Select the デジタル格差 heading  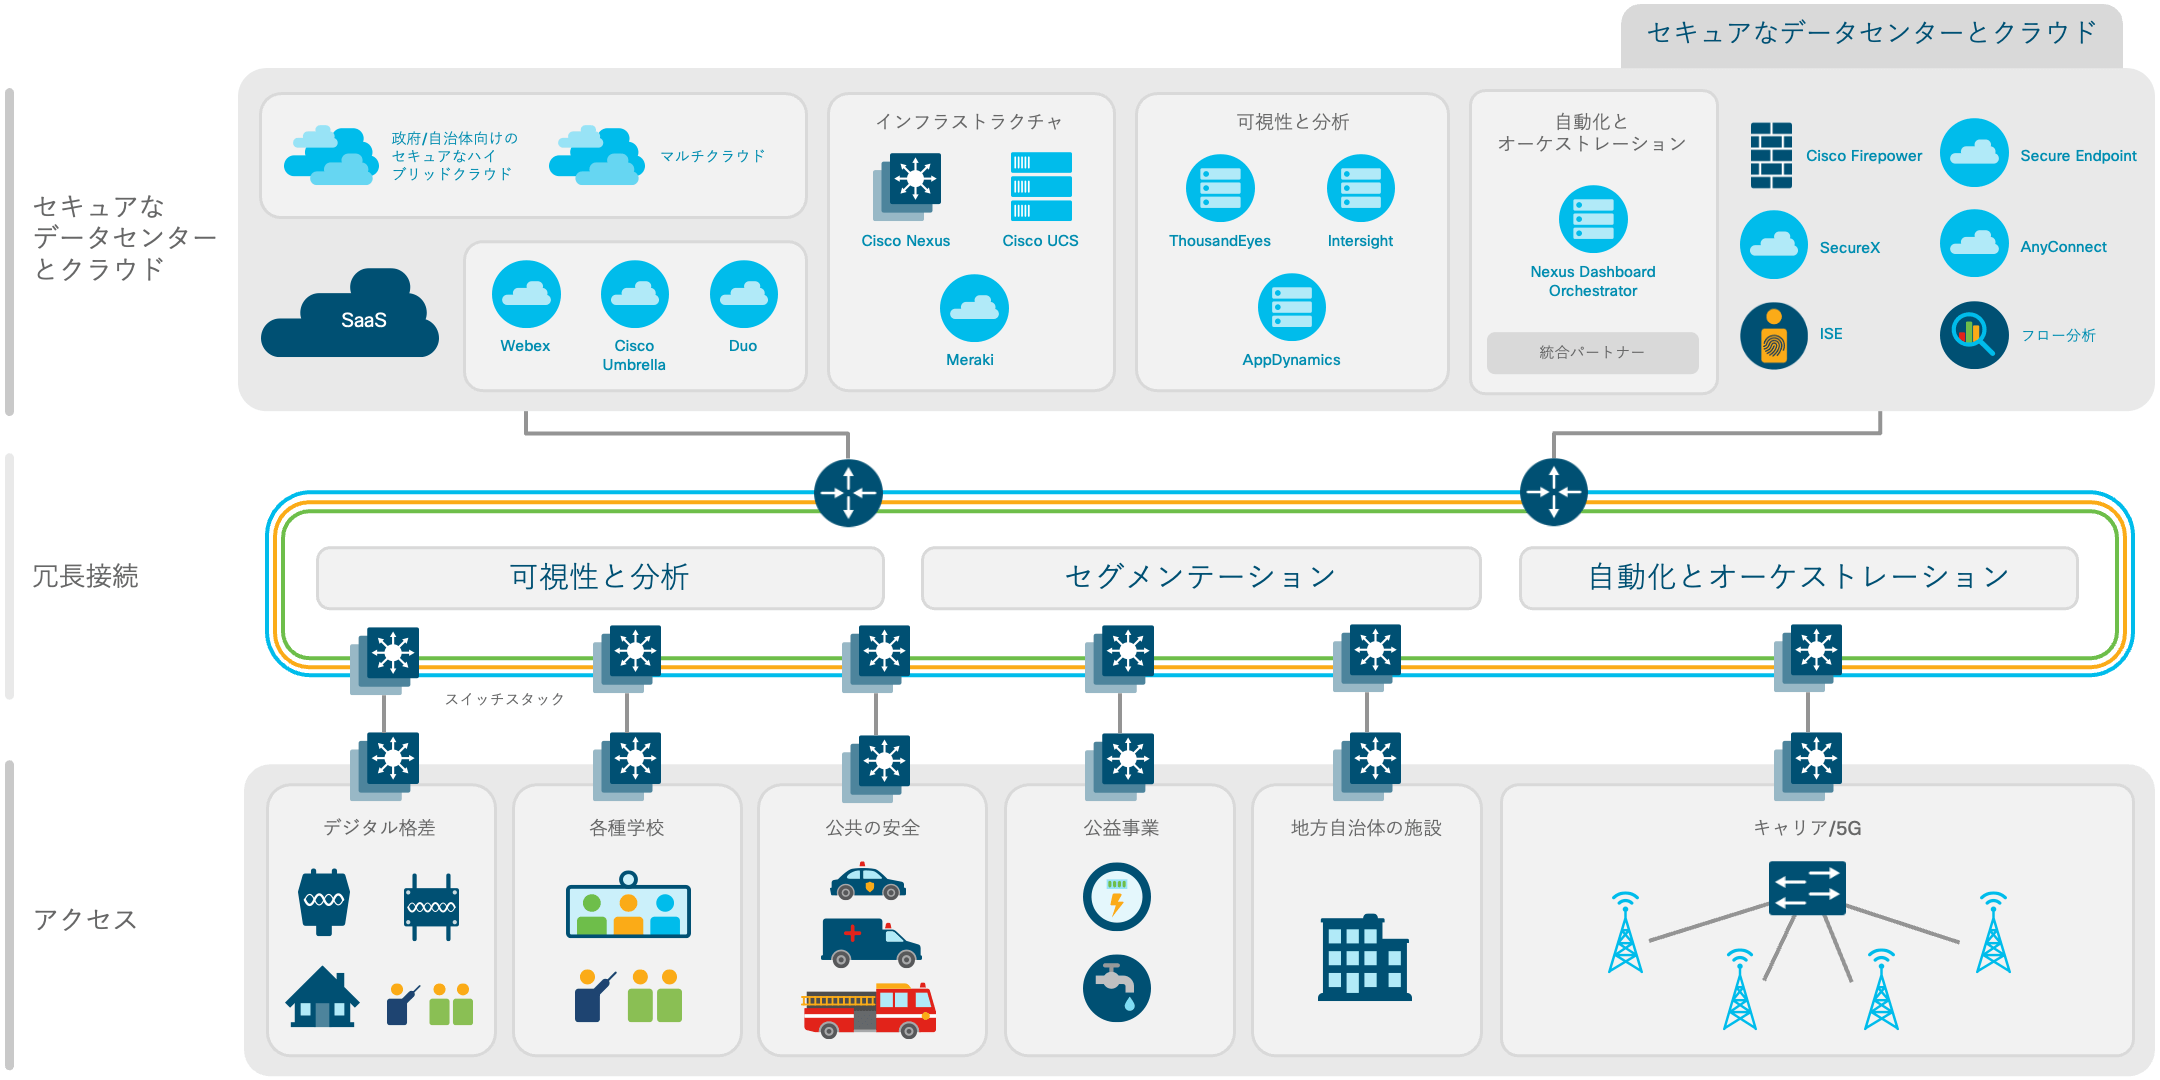[x=379, y=828]
